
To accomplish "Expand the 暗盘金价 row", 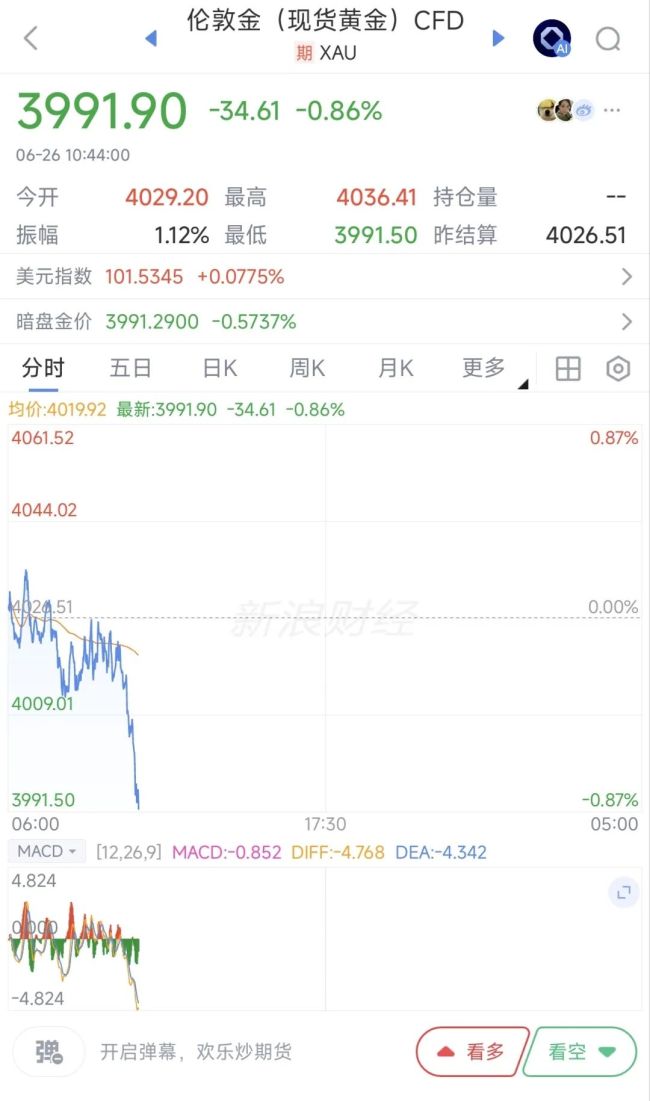I will click(x=325, y=322).
